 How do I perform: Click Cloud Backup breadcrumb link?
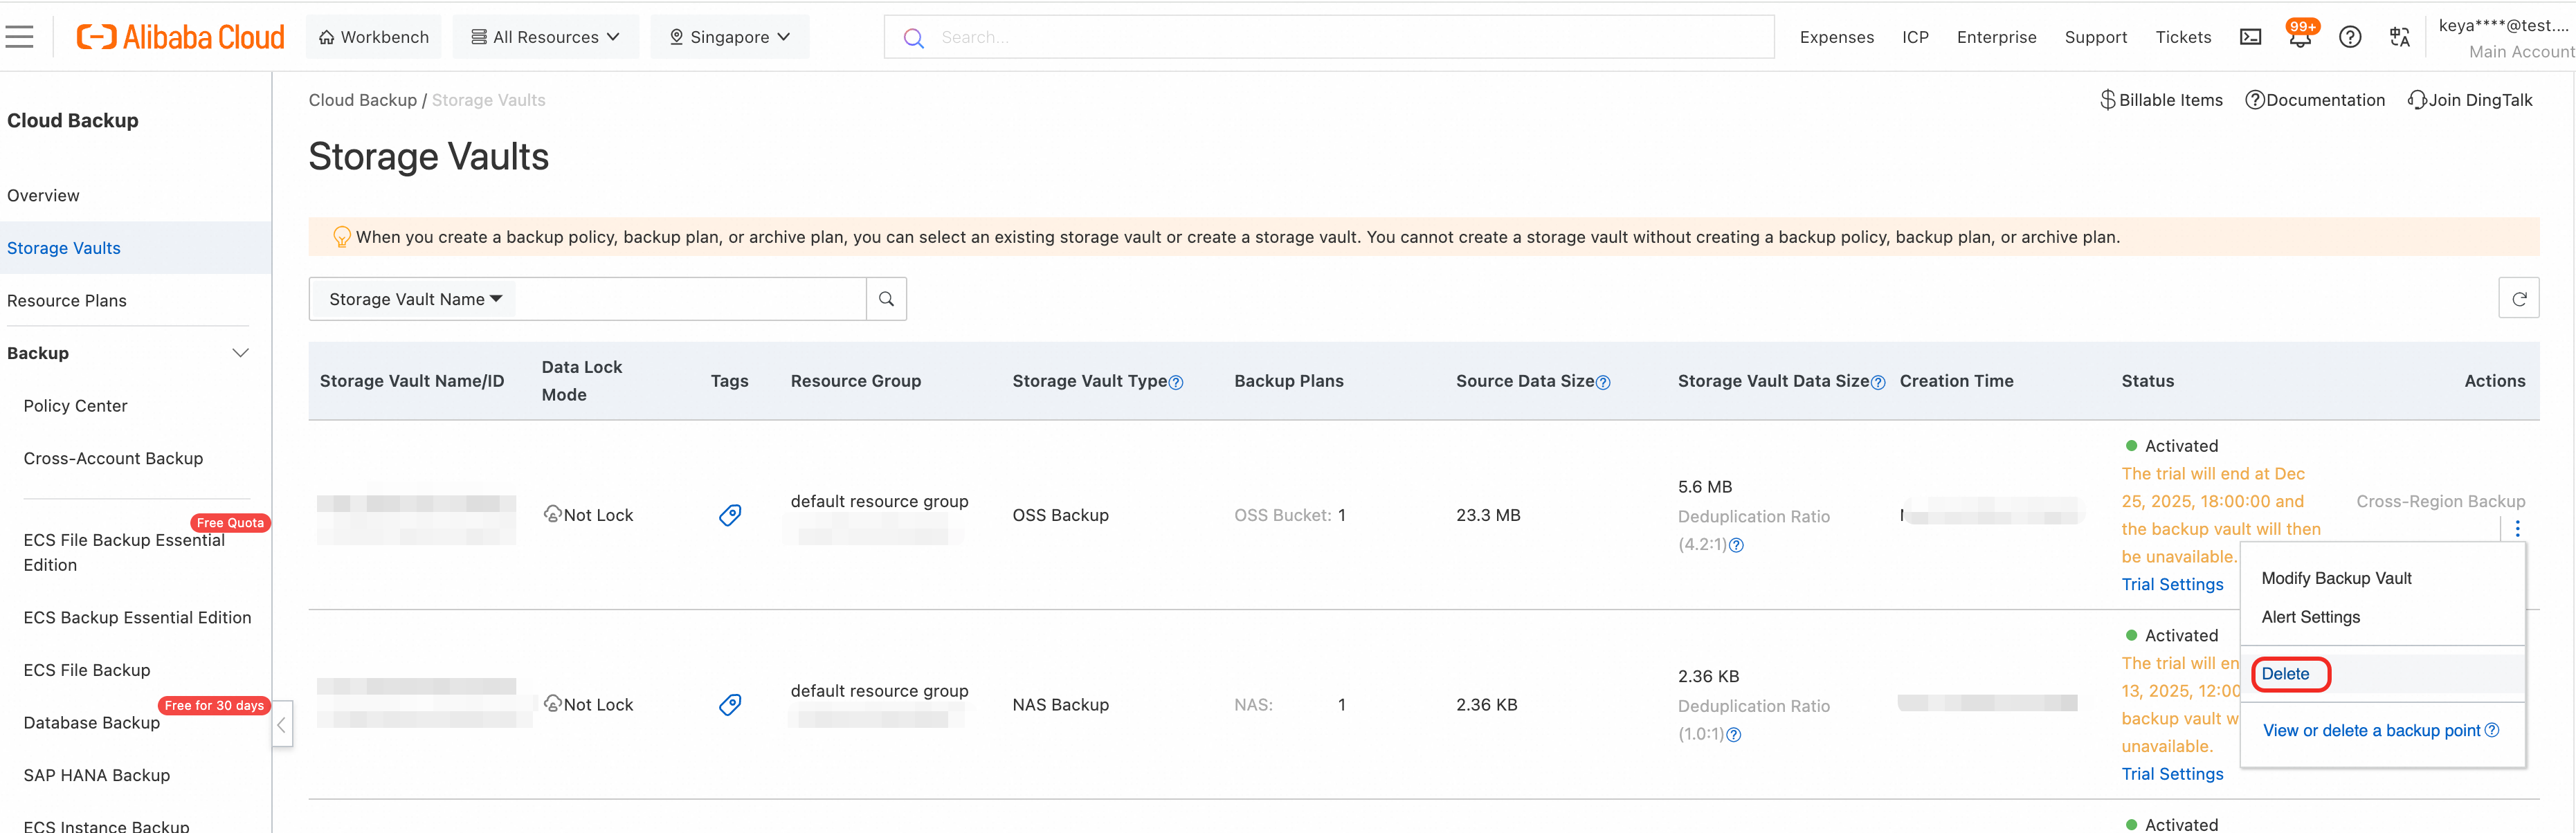coord(362,100)
